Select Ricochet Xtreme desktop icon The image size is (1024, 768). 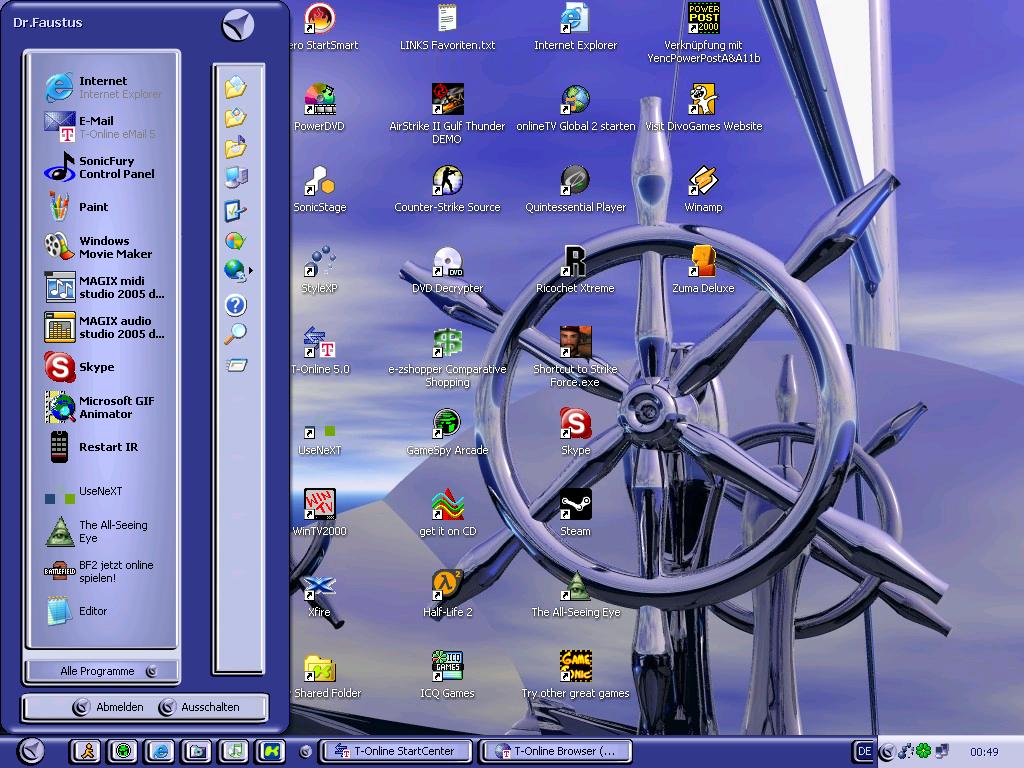click(575, 270)
